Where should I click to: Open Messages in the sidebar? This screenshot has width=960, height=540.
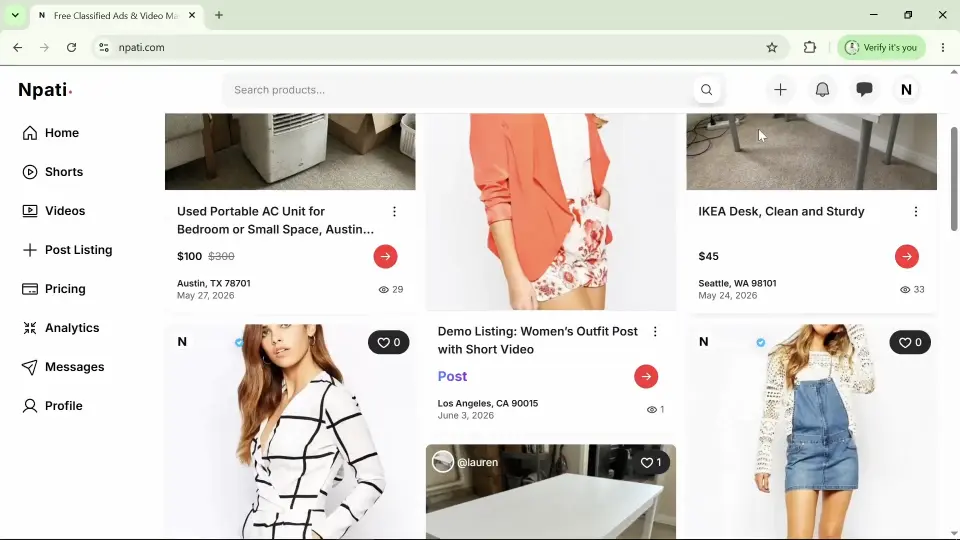(62, 367)
